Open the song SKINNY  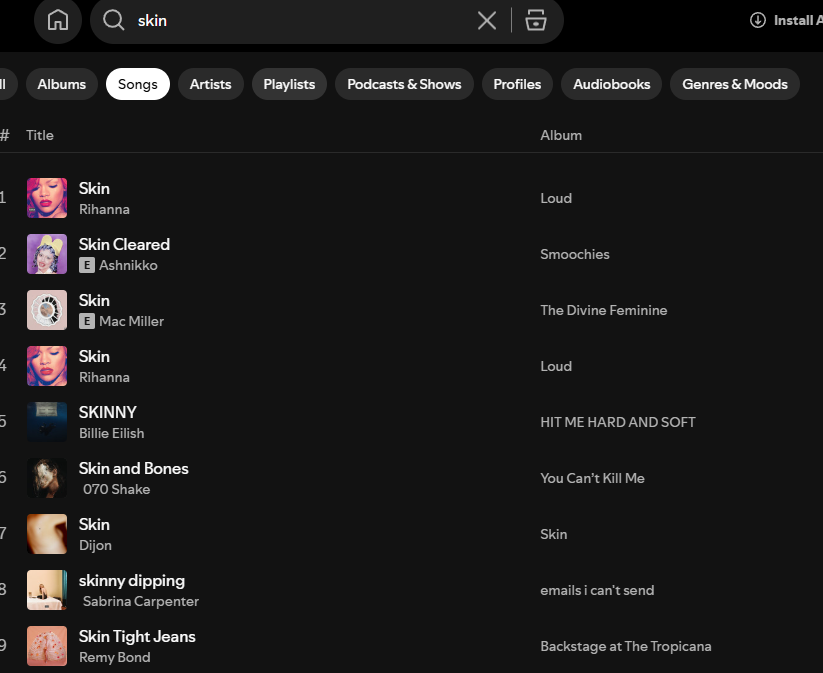coord(108,413)
